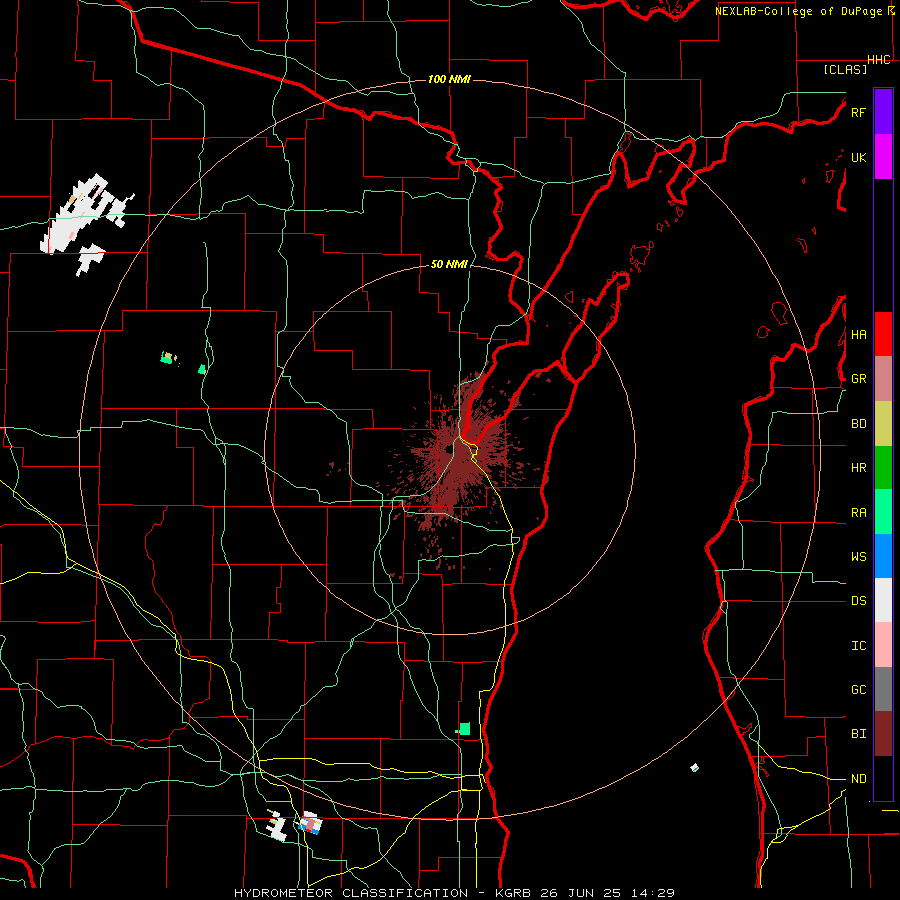Click the DS white legend swatch
This screenshot has height=900, width=900.
click(883, 600)
